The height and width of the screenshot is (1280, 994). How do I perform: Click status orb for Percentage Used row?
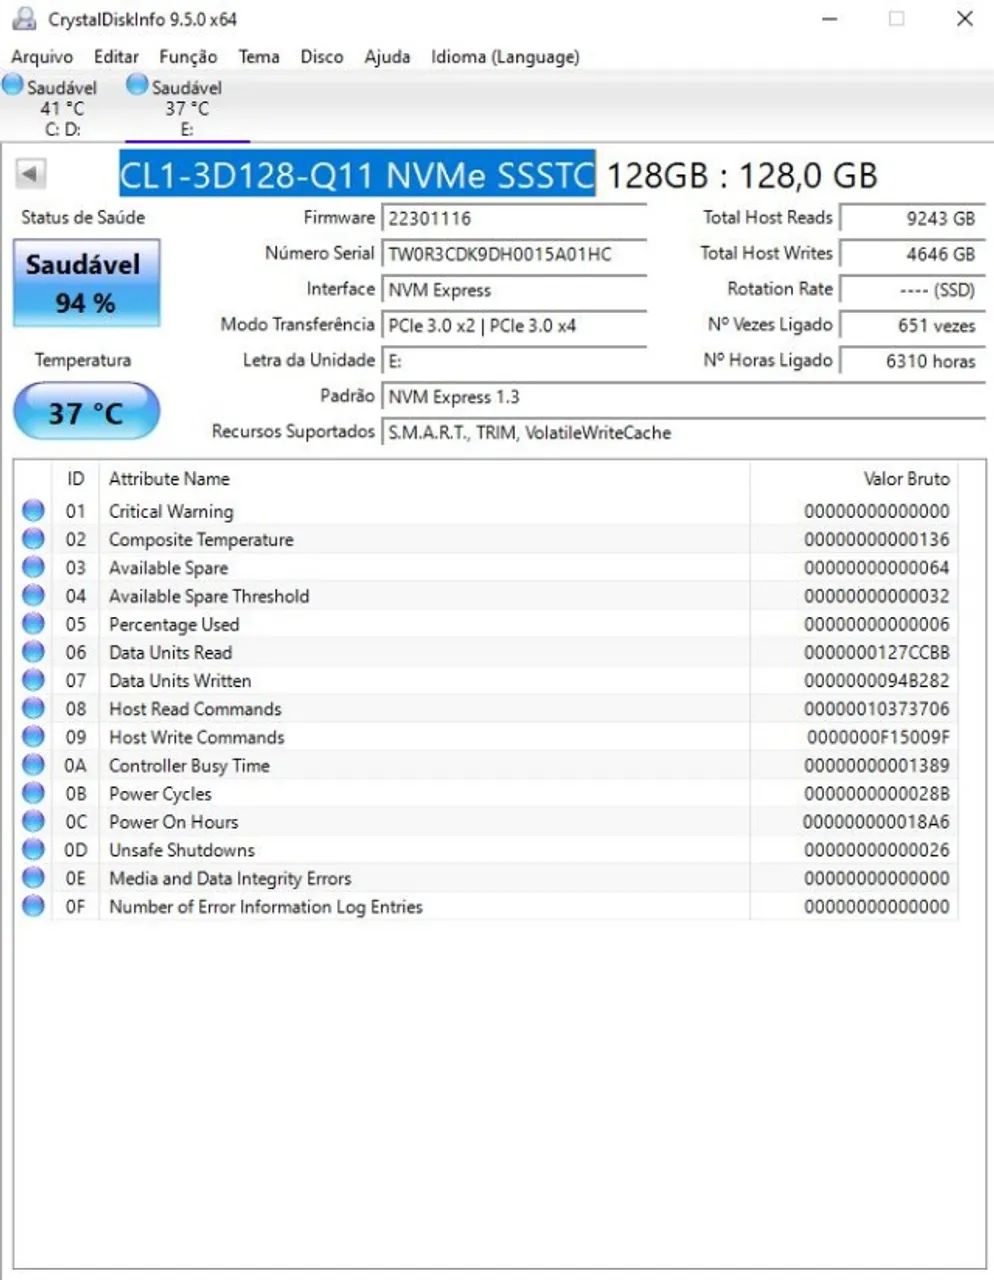point(33,623)
